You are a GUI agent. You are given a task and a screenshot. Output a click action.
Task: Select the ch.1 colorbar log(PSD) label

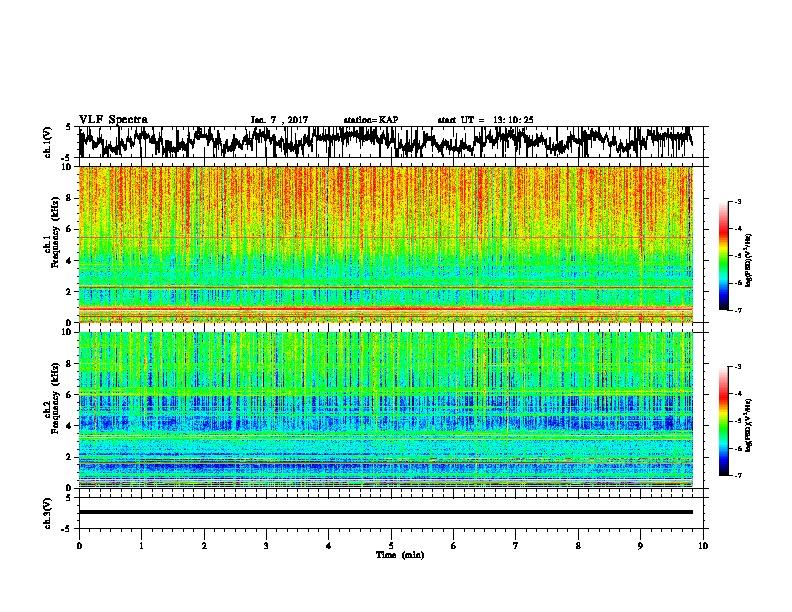coord(748,261)
